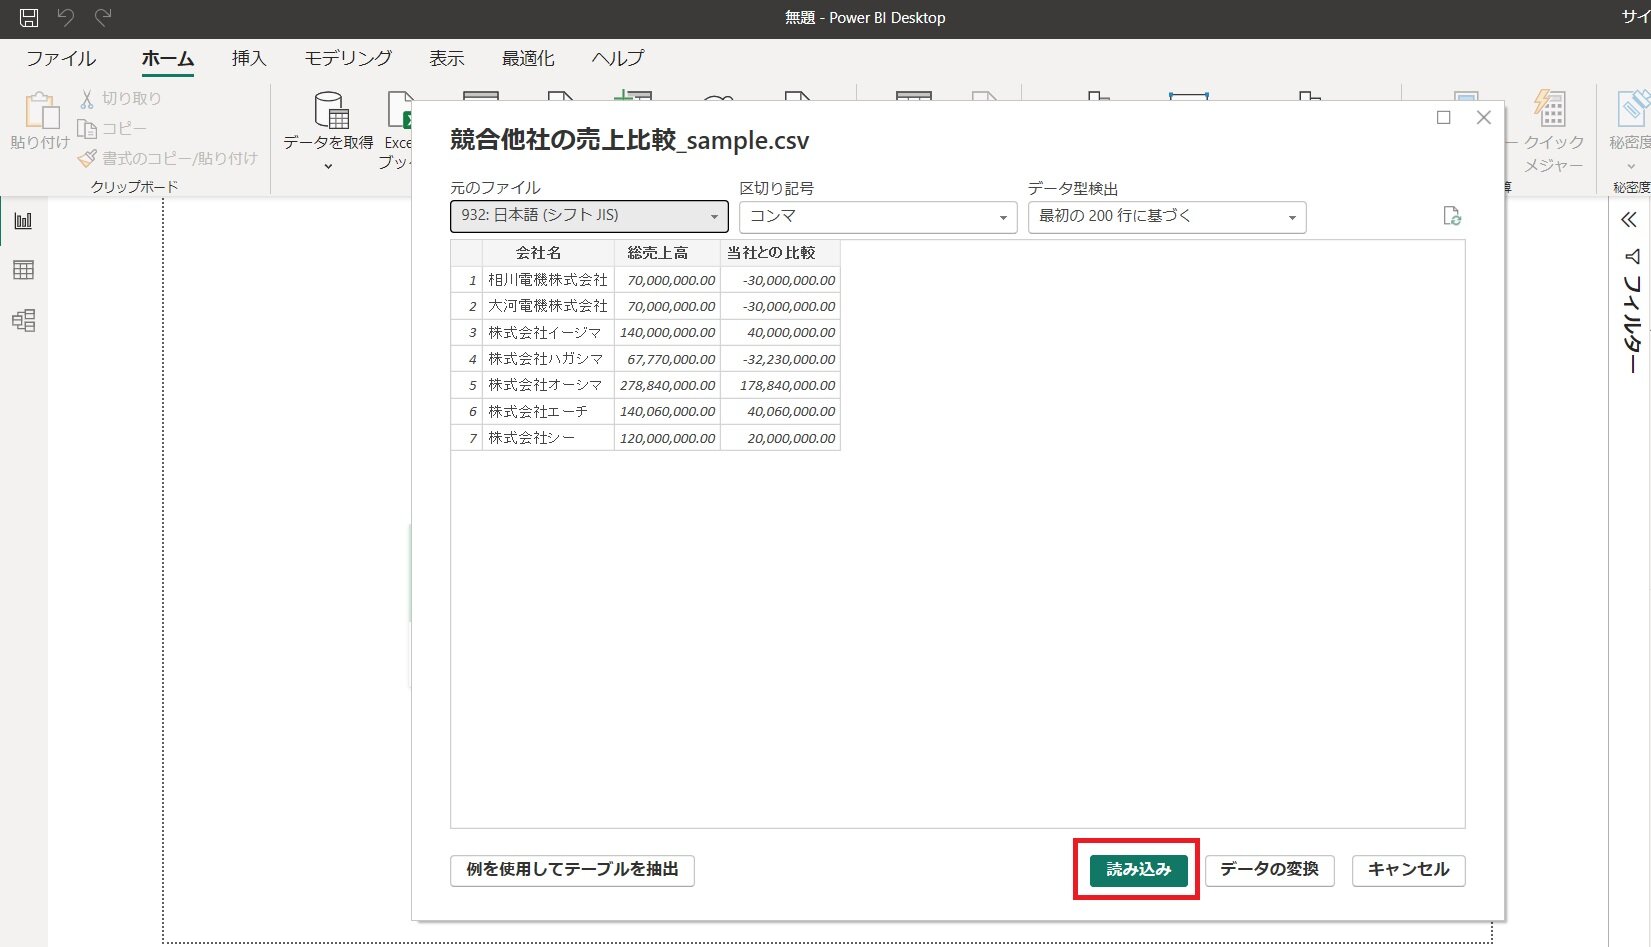Open 元のファイル encoding dropdown
This screenshot has height=947, width=1651.
coord(589,216)
